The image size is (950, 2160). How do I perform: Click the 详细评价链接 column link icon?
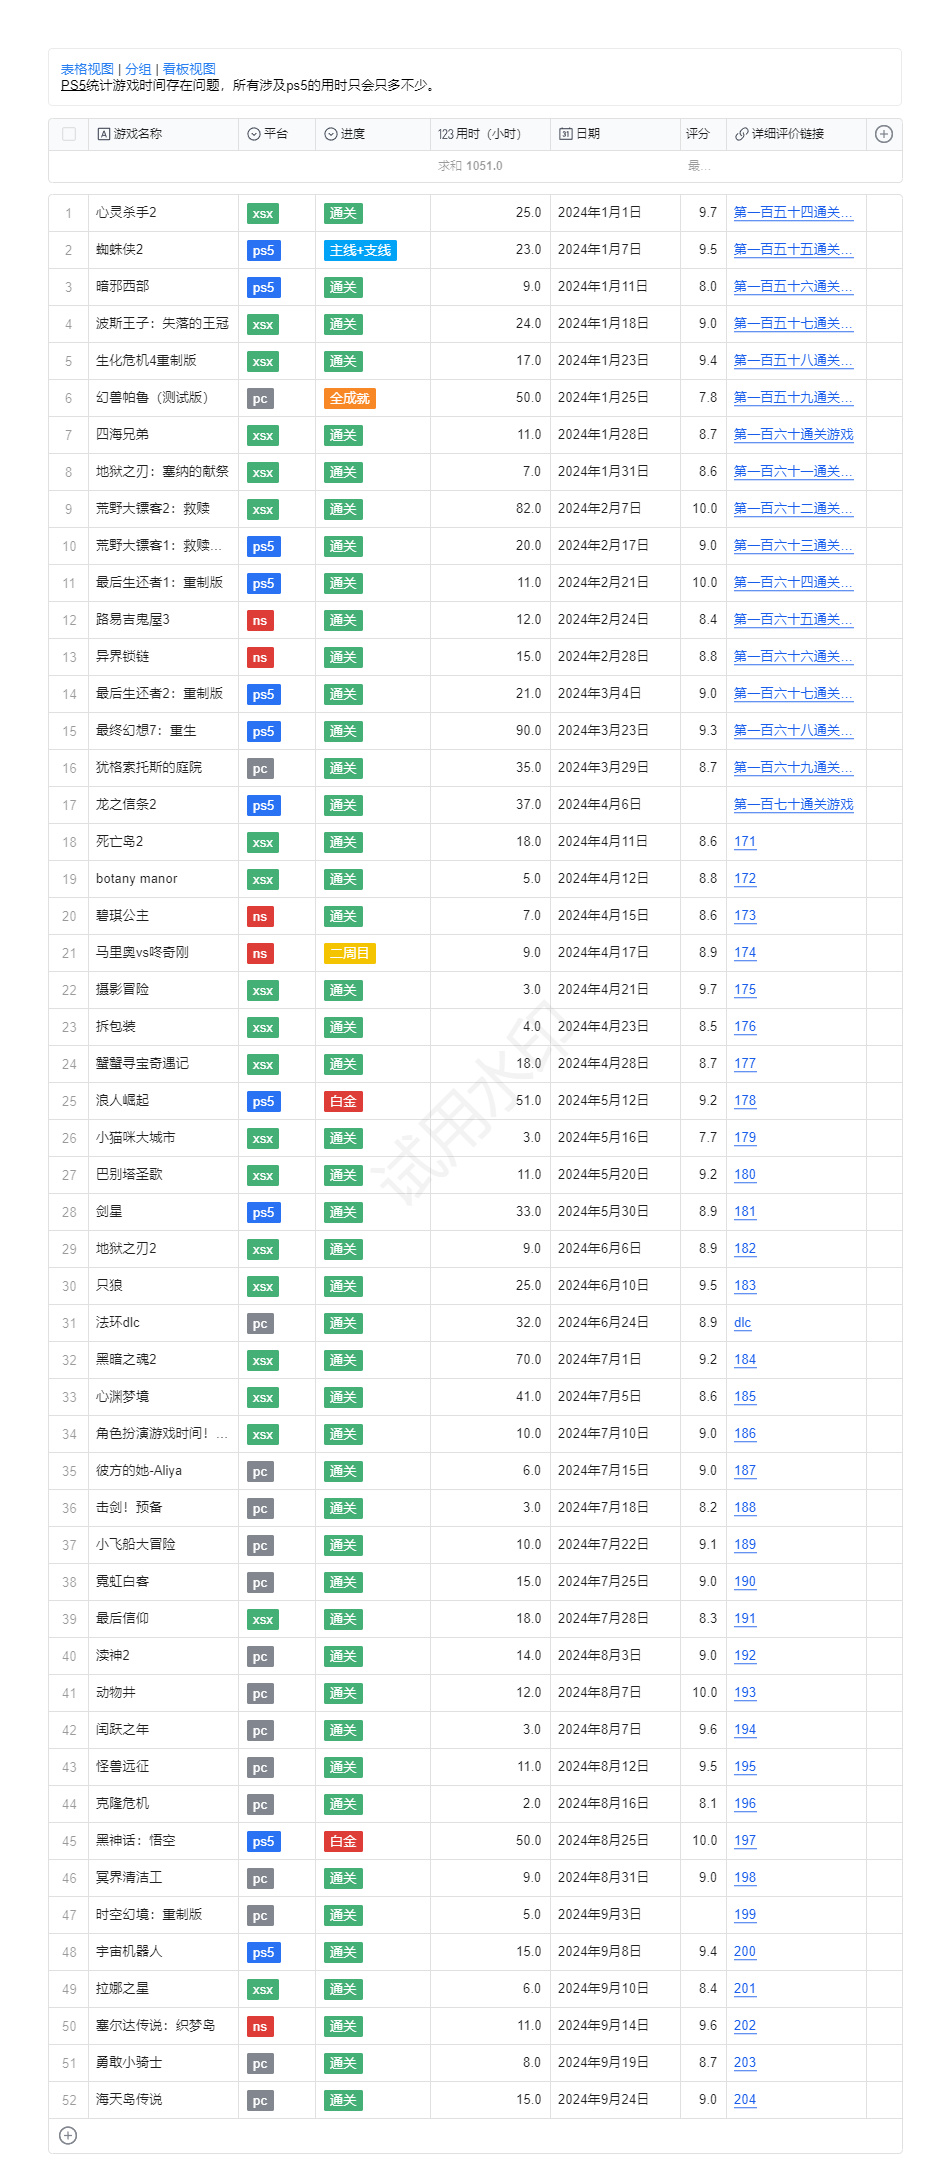pos(741,134)
